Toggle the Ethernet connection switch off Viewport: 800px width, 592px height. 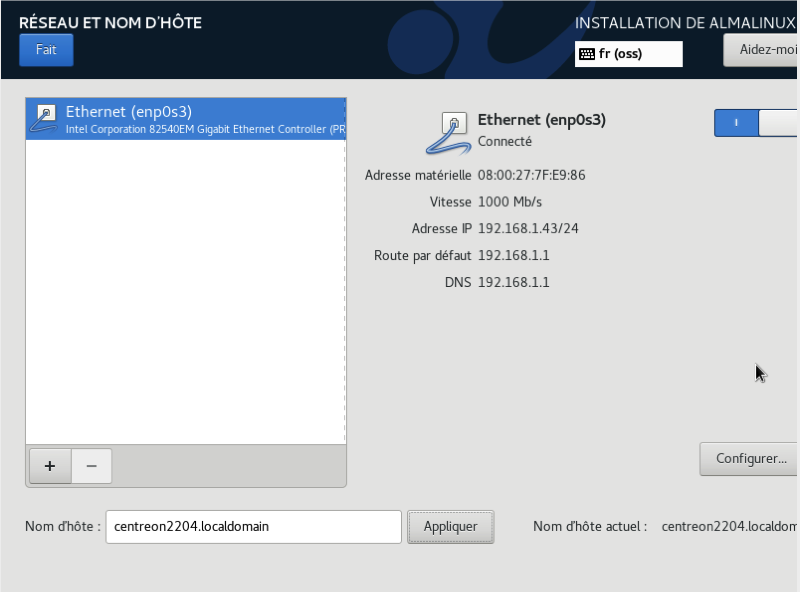pyautogui.click(x=756, y=122)
